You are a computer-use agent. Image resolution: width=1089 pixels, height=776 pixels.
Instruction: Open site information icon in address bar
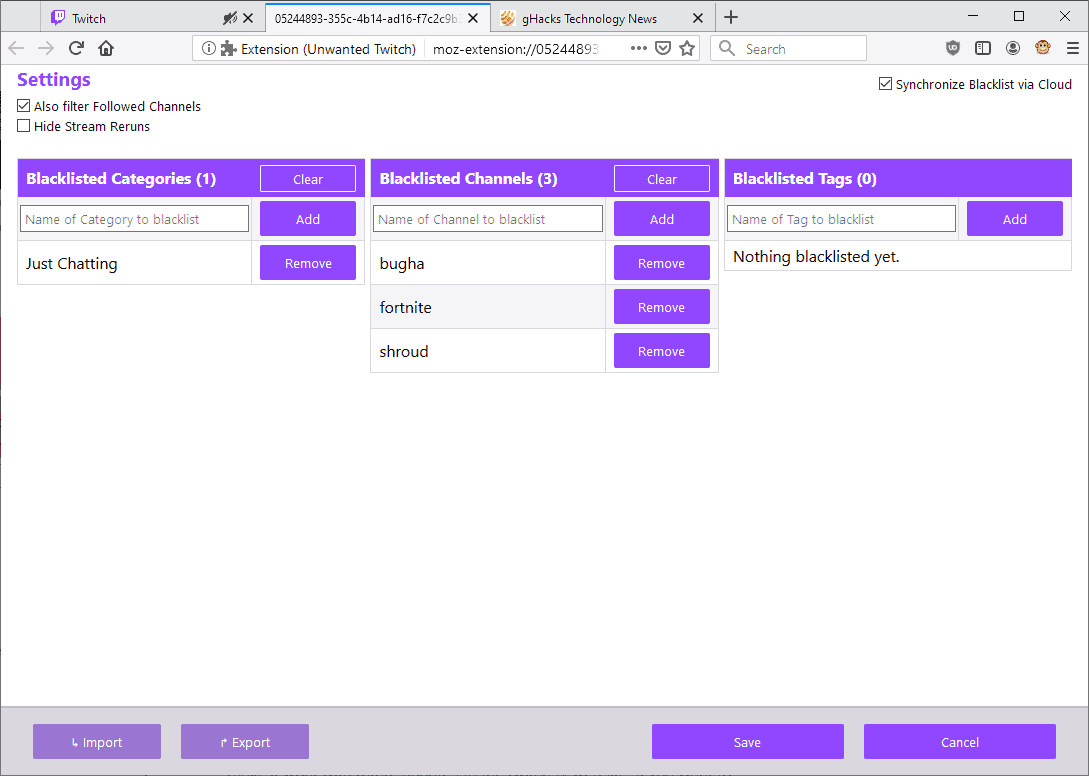208,49
